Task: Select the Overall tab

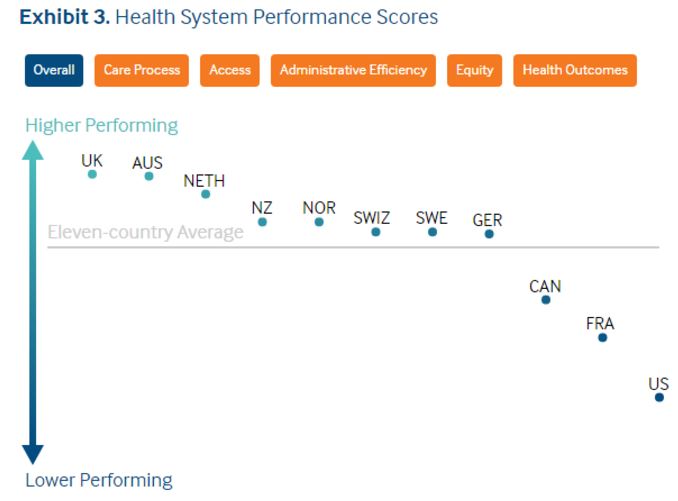Action: (54, 70)
